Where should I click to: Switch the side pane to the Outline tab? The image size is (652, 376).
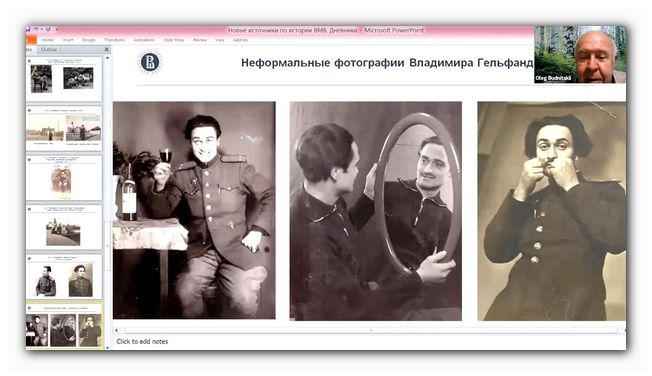coord(49,49)
